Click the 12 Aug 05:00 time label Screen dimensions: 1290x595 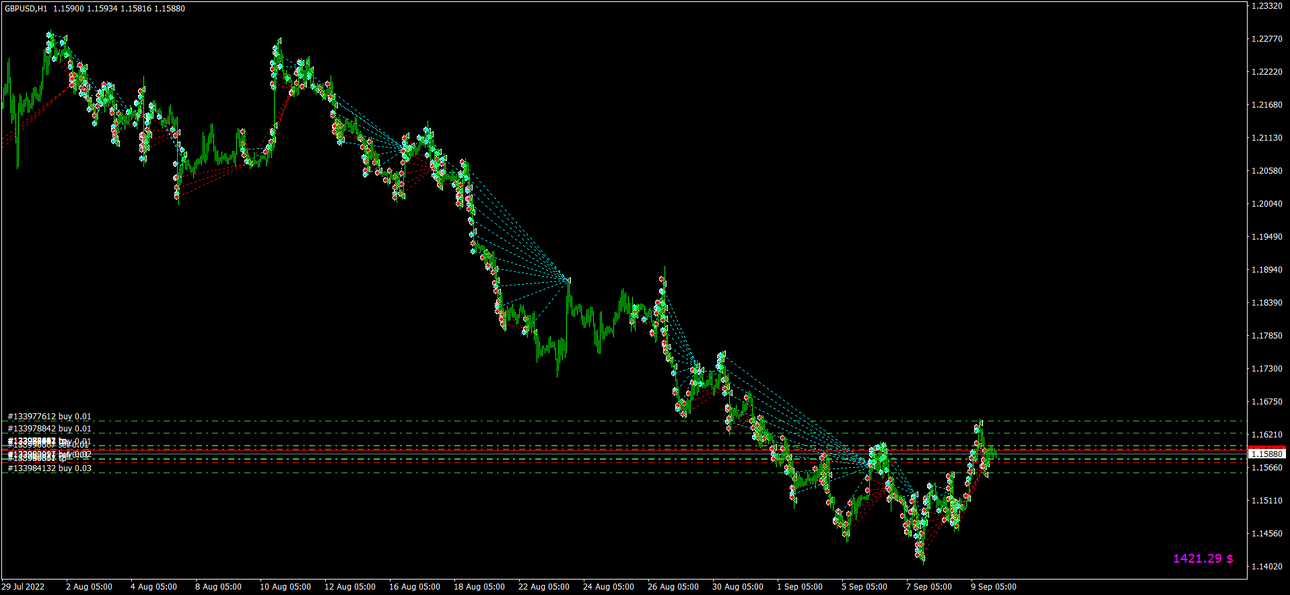coord(349,587)
